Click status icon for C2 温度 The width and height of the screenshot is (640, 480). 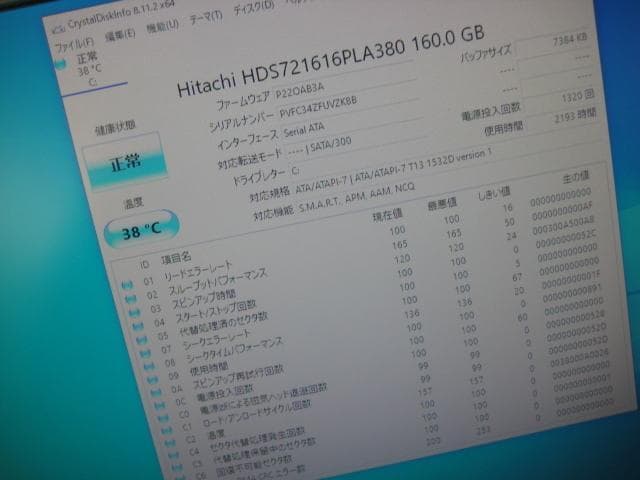169,443
